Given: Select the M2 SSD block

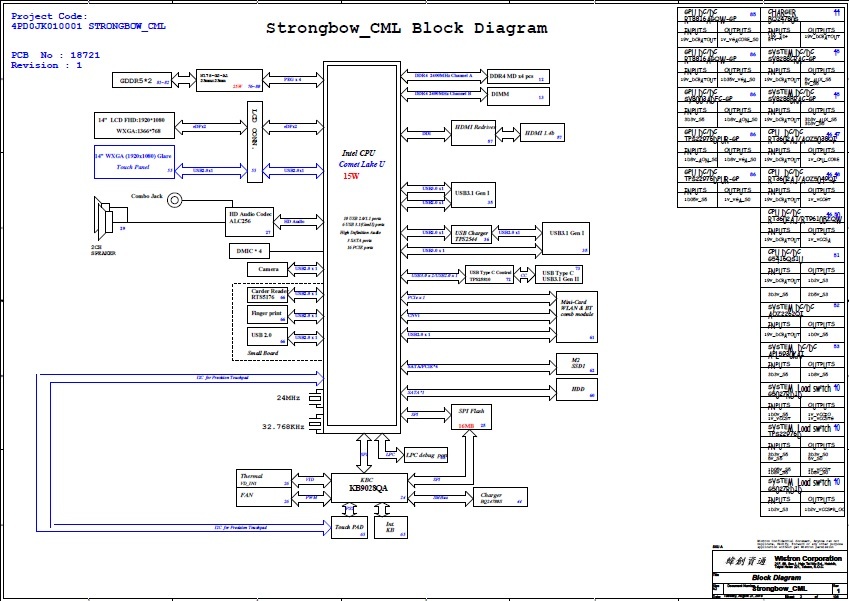Looking at the screenshot, I should pos(577,364).
